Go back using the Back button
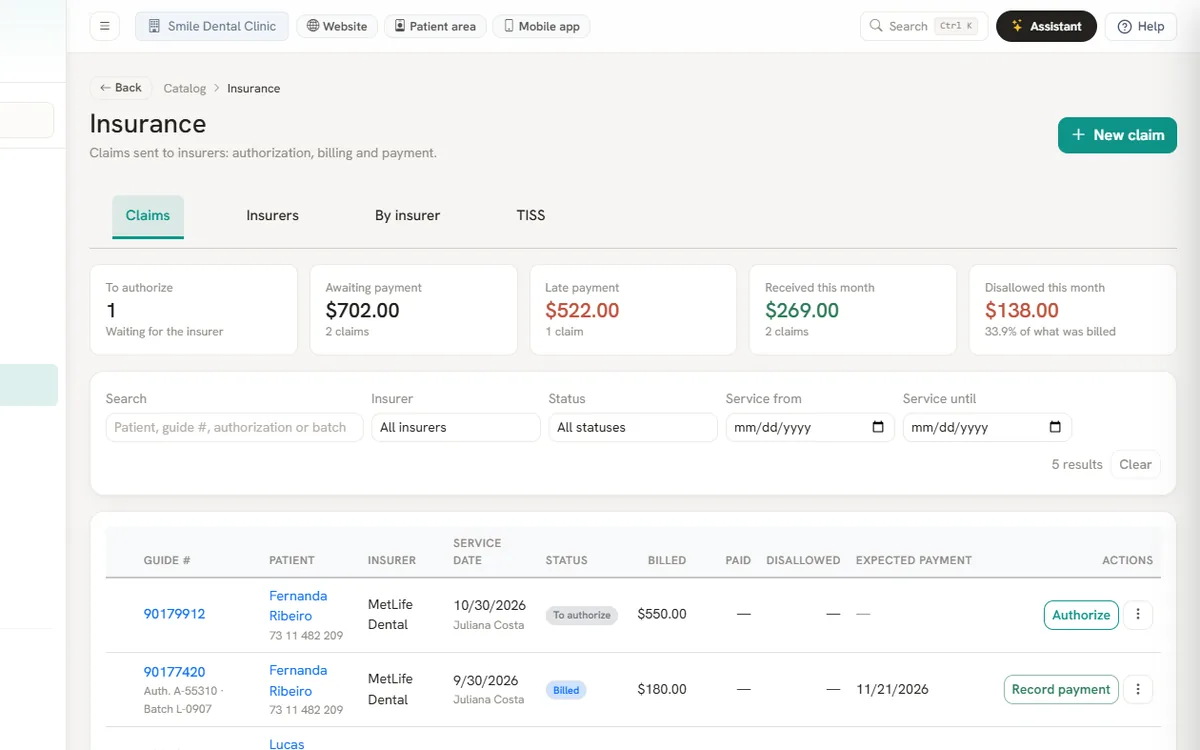The height and width of the screenshot is (750, 1200). point(121,88)
